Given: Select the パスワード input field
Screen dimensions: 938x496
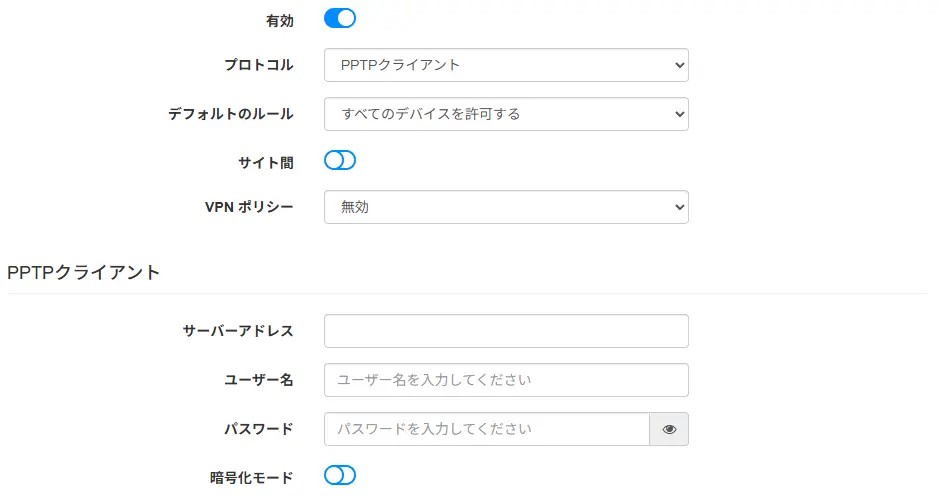Looking at the screenshot, I should [487, 429].
